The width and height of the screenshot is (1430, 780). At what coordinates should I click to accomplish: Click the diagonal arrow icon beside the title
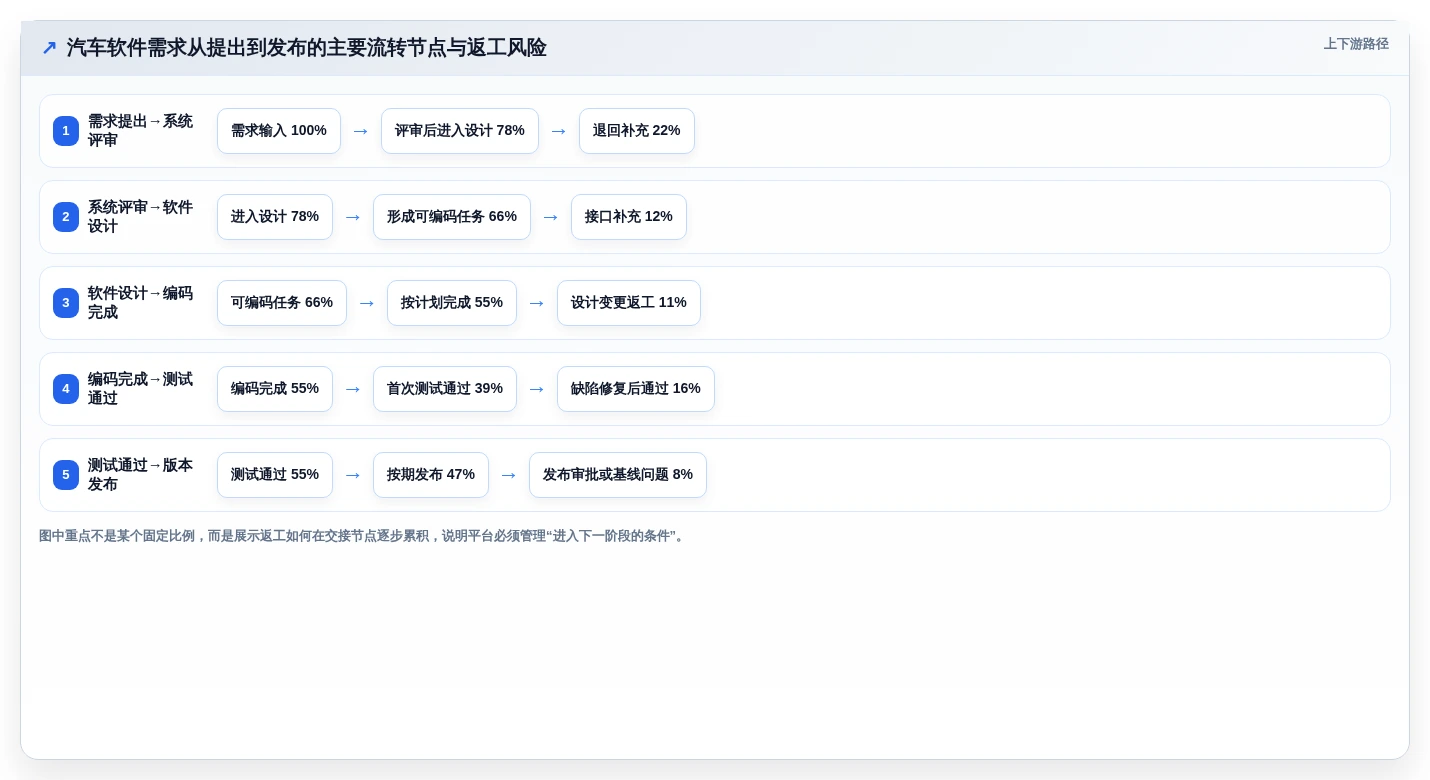[x=49, y=48]
